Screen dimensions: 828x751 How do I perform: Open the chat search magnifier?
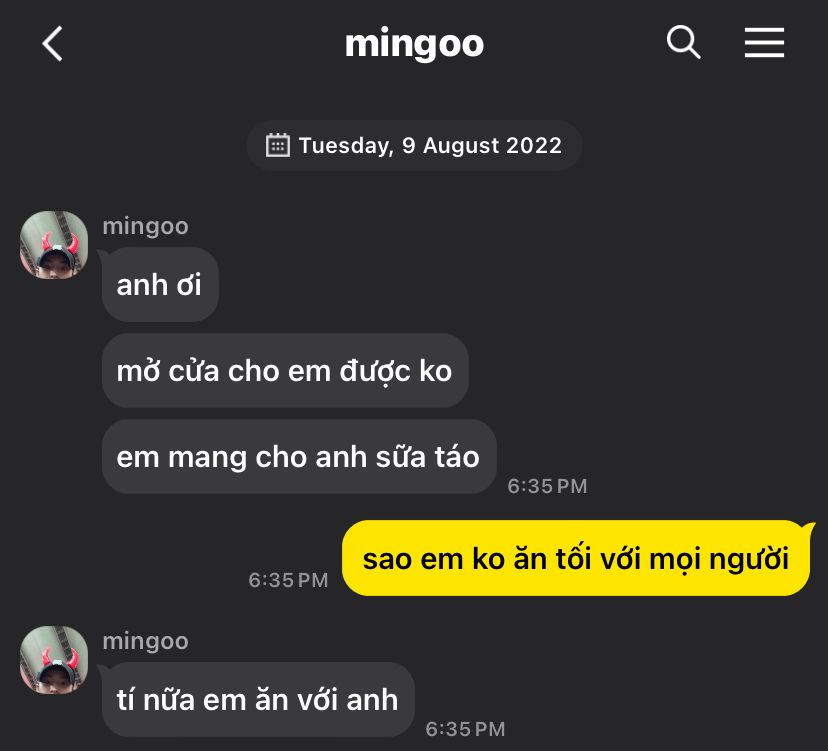pos(683,42)
